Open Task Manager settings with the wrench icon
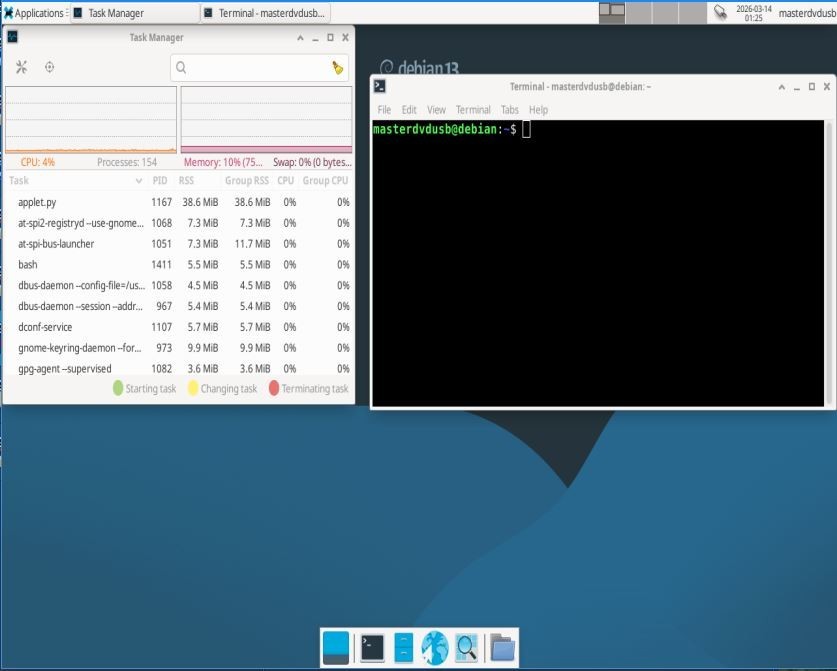Screen dimensions: 837x671 (x=20, y=68)
